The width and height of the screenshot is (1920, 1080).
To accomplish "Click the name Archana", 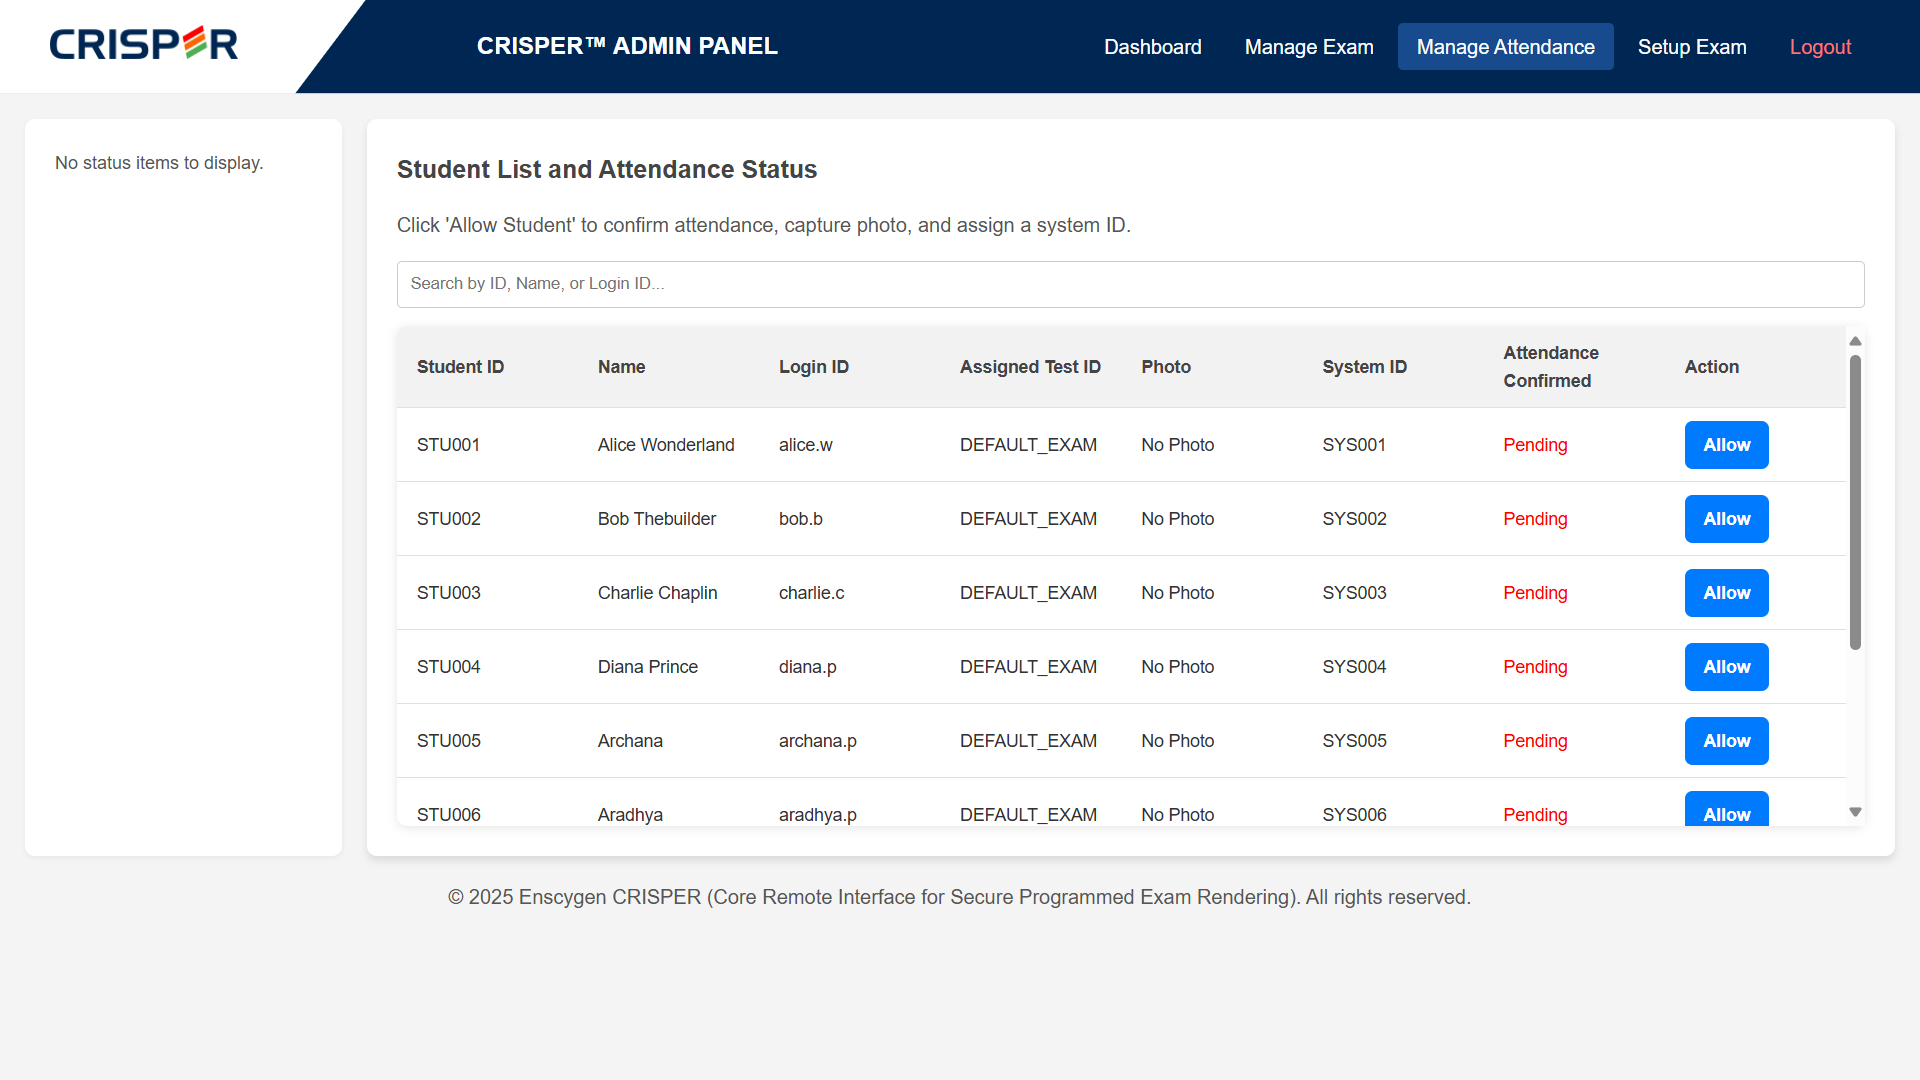I will tap(630, 741).
